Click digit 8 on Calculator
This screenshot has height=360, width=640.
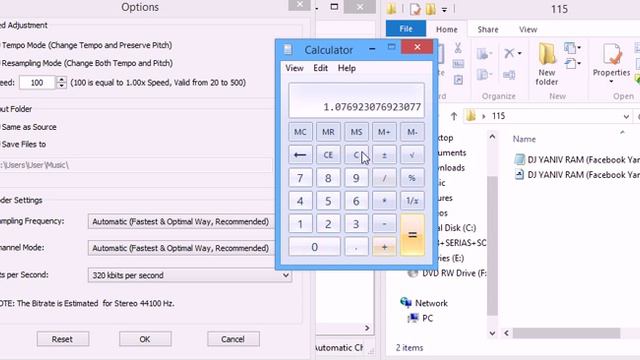[x=328, y=178]
